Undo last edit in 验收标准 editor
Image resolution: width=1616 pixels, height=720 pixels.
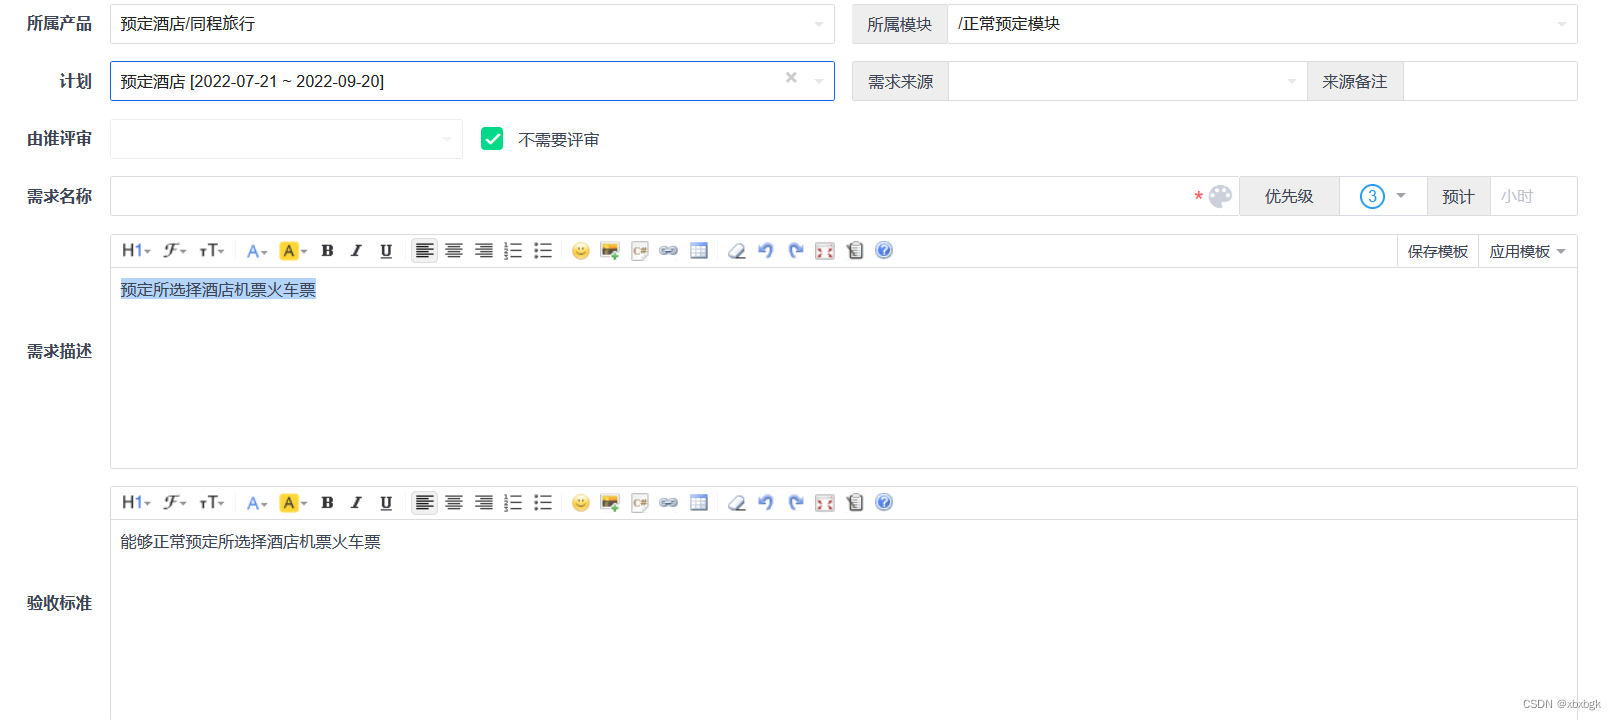point(766,503)
